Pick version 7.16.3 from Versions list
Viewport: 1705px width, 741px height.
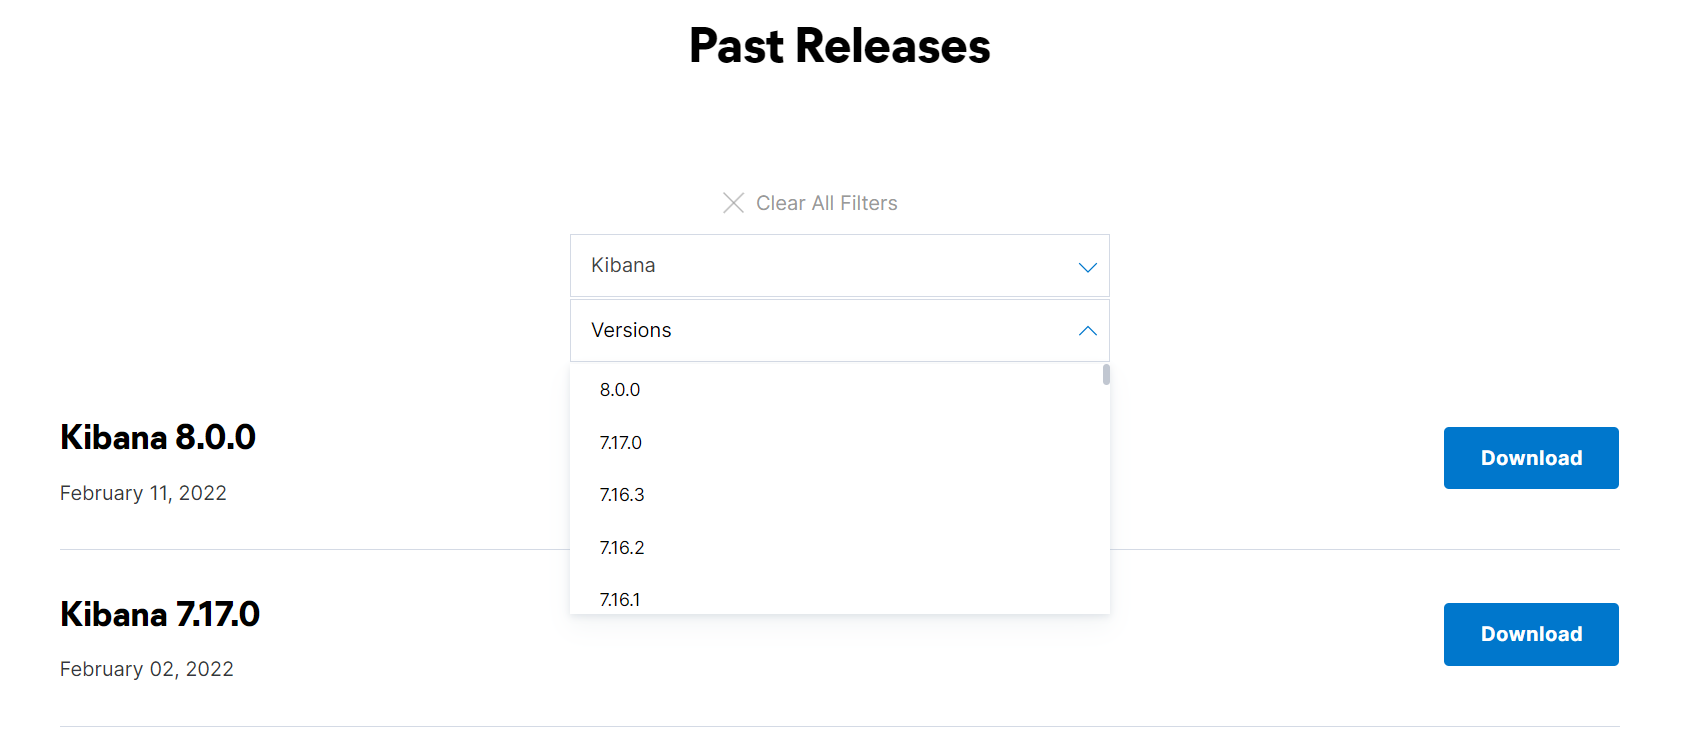(622, 495)
